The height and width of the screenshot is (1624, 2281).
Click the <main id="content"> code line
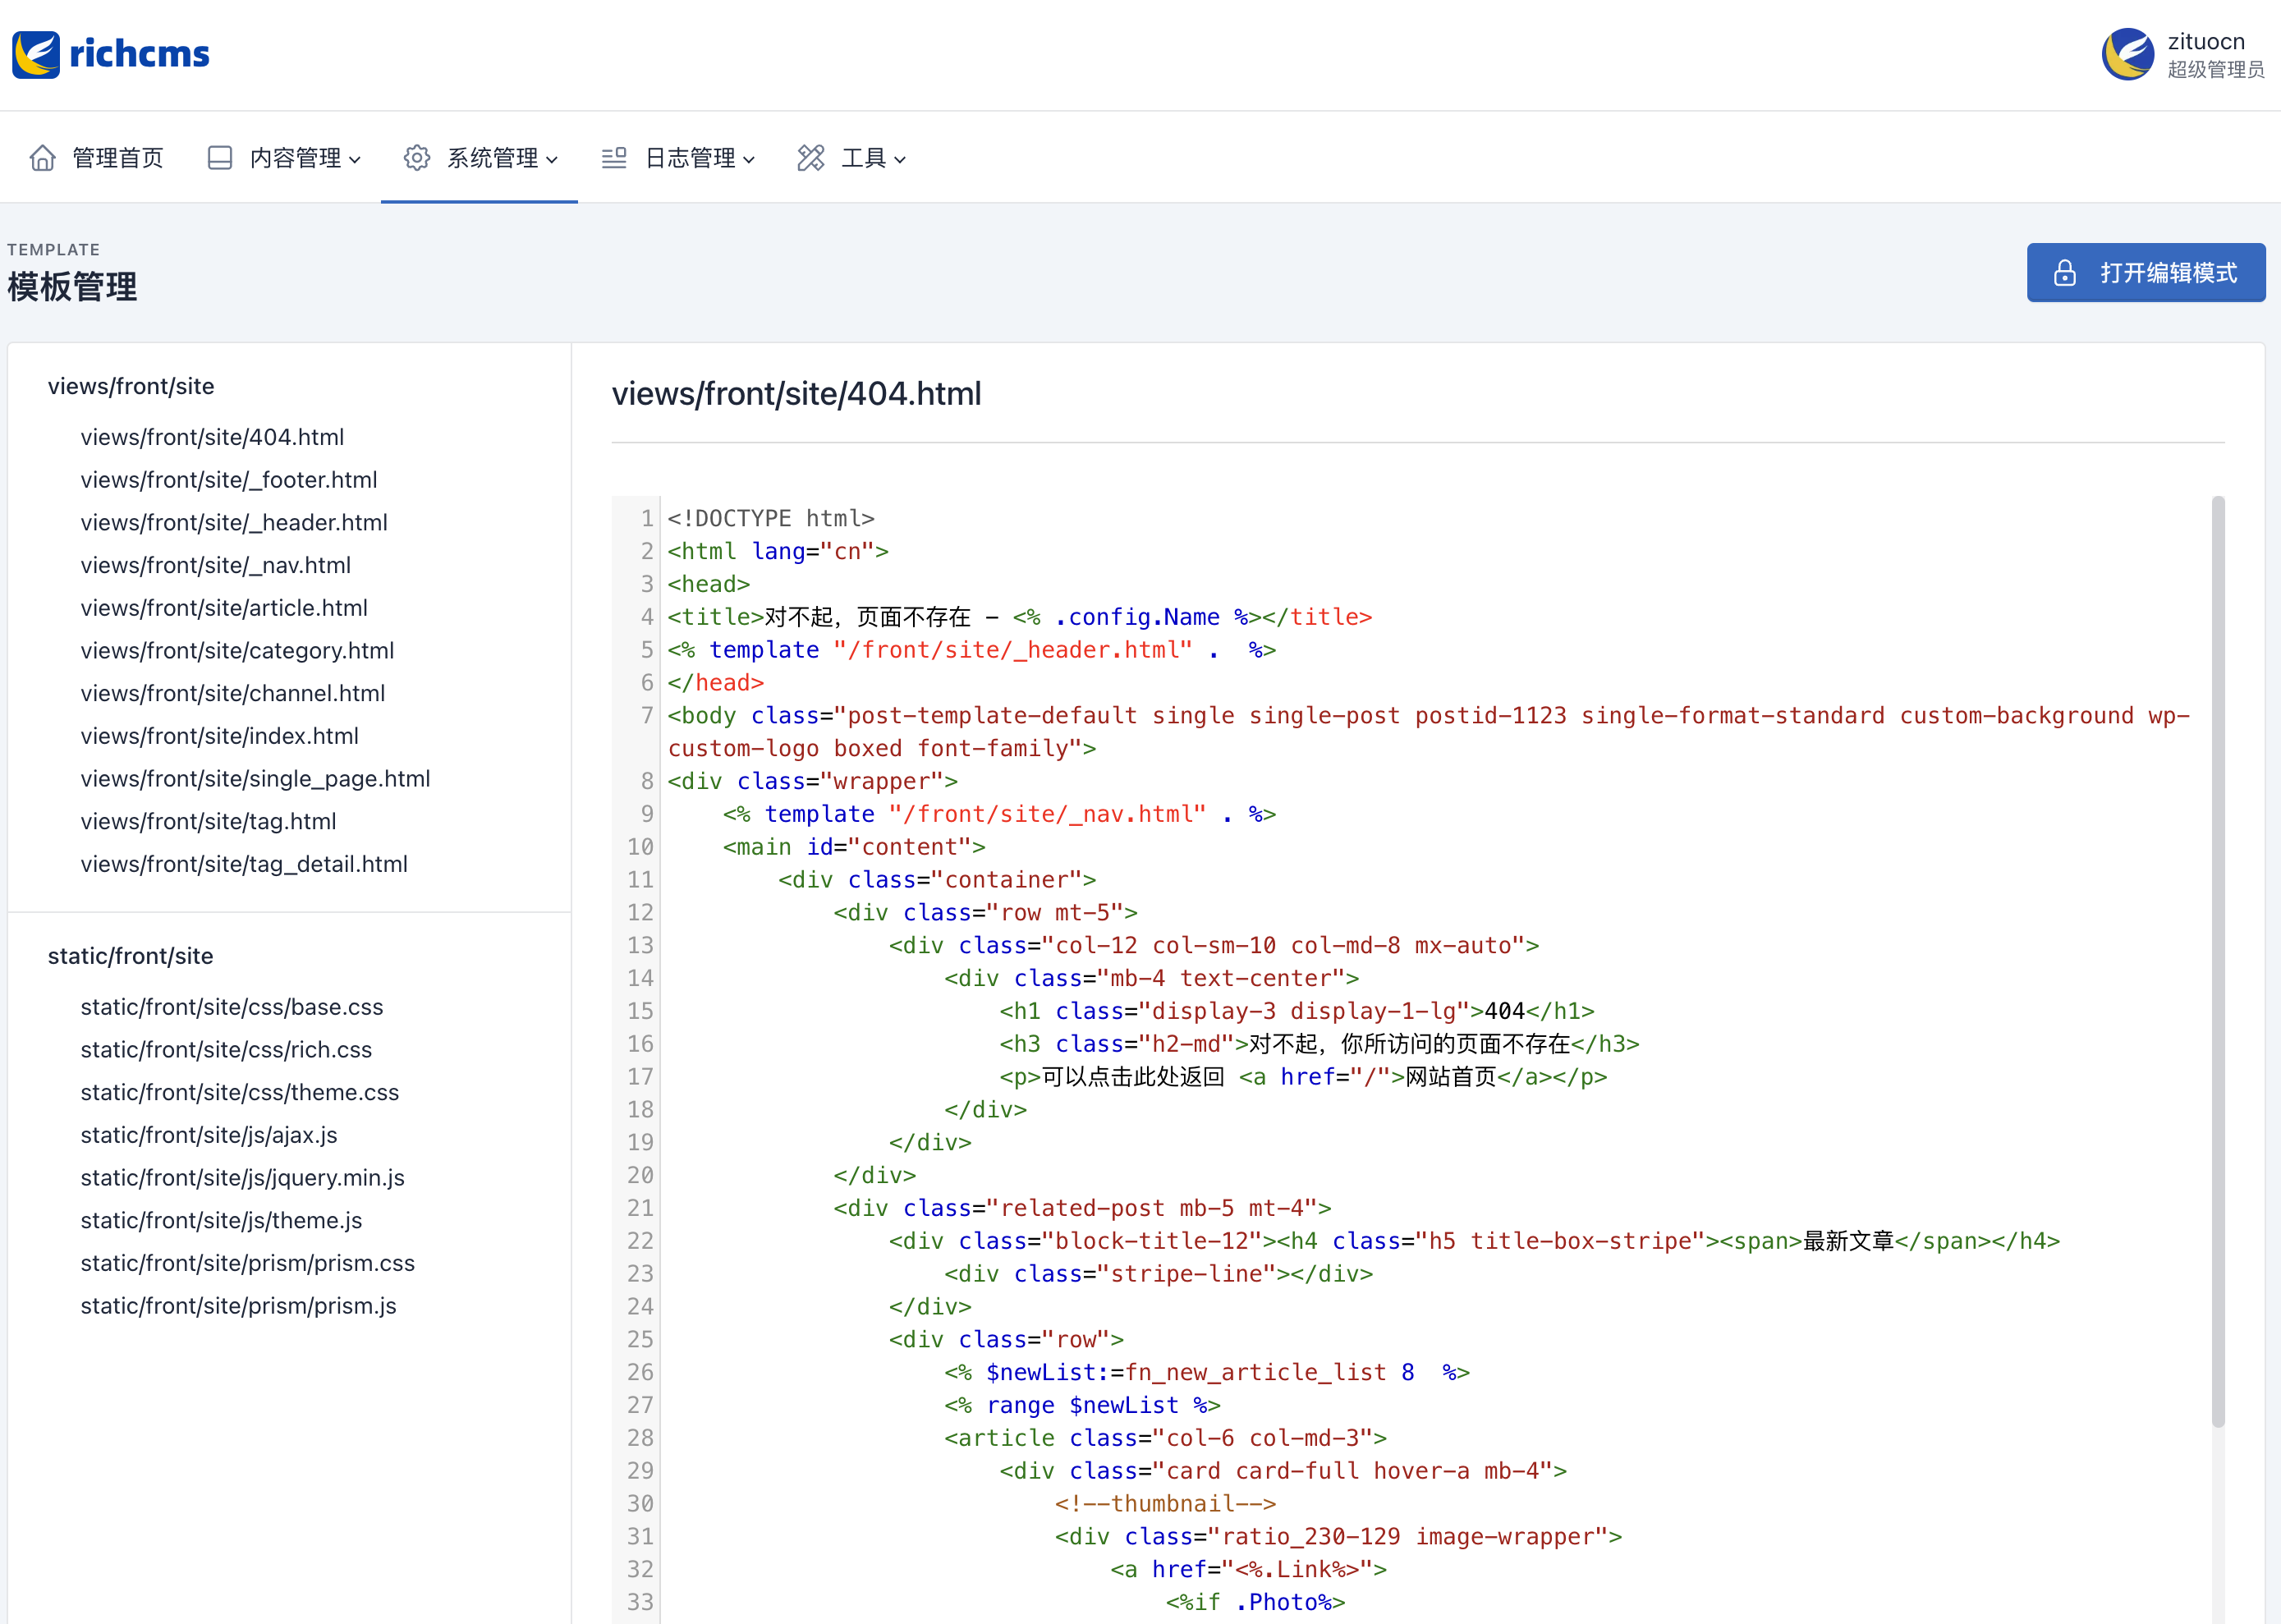click(854, 847)
